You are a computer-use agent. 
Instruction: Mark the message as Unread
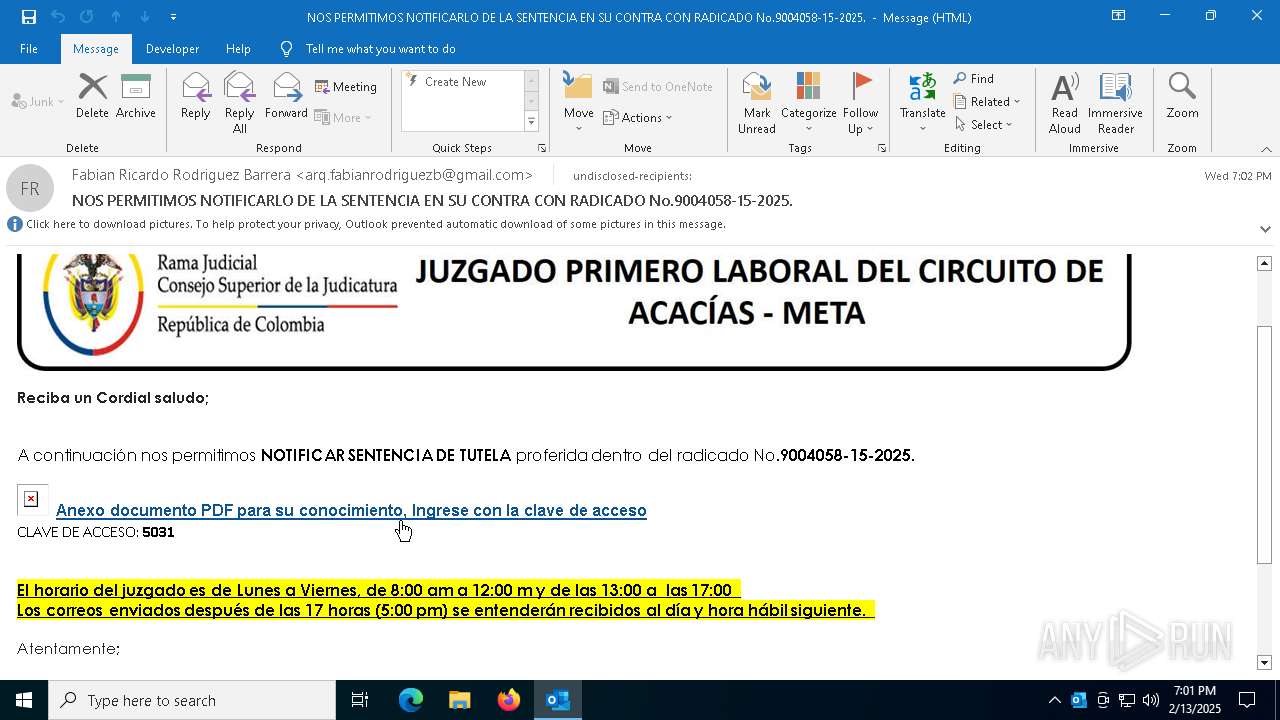click(x=757, y=103)
